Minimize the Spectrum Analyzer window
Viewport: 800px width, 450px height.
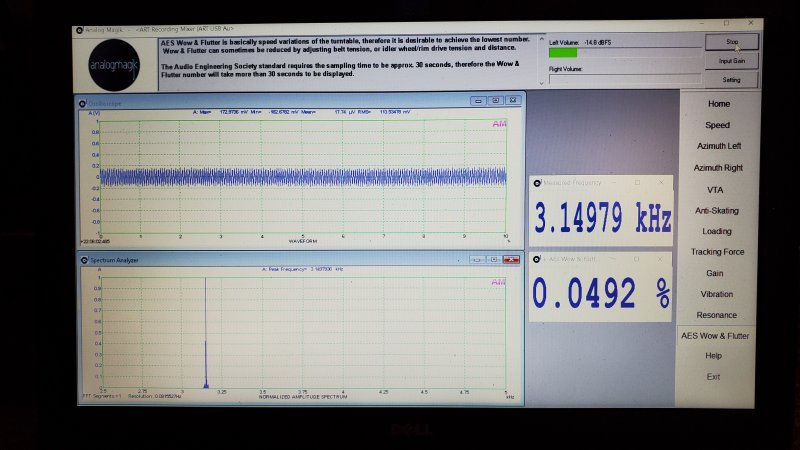(477, 260)
